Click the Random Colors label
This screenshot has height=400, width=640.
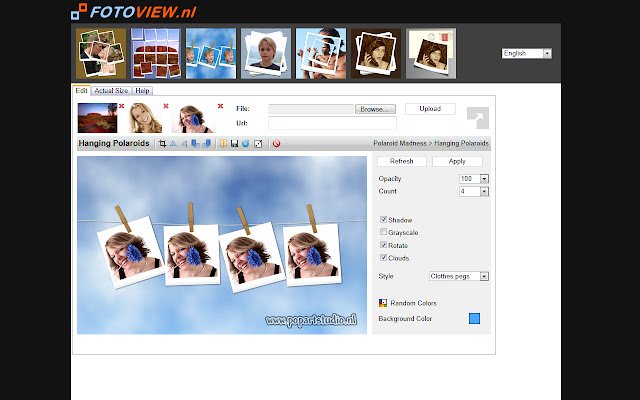click(x=413, y=303)
